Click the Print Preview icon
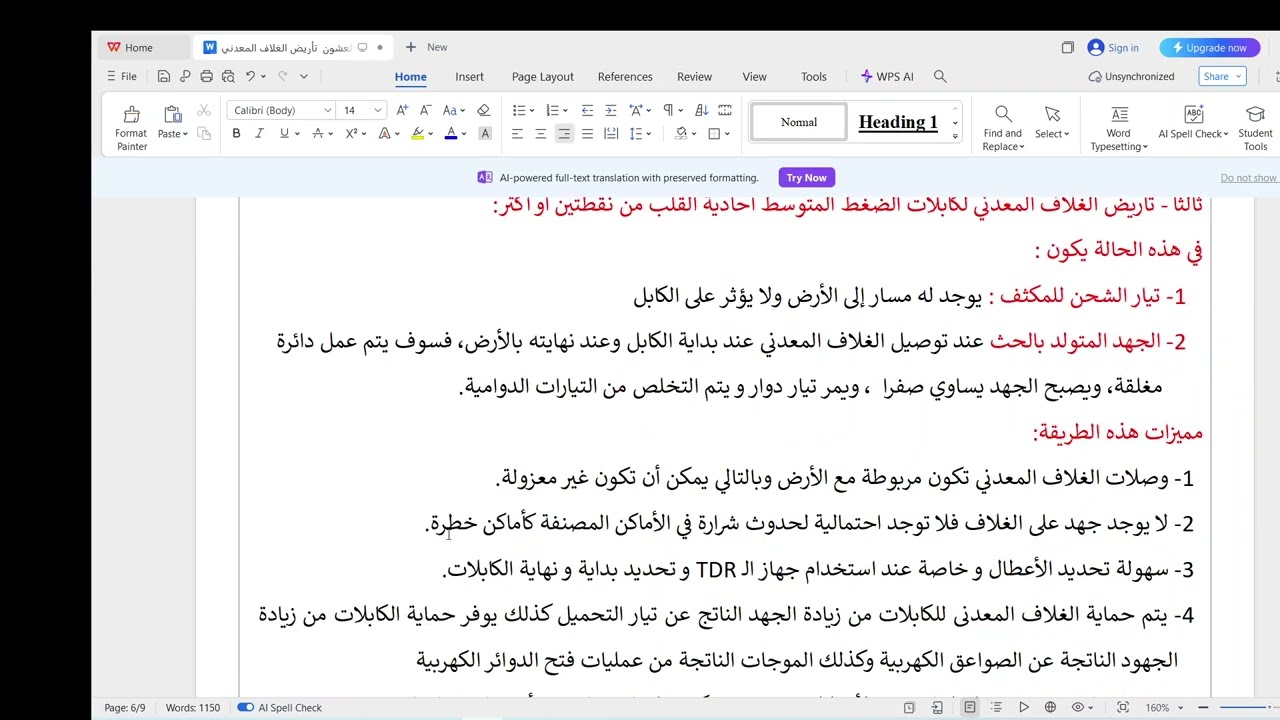This screenshot has height=720, width=1280. tap(228, 76)
